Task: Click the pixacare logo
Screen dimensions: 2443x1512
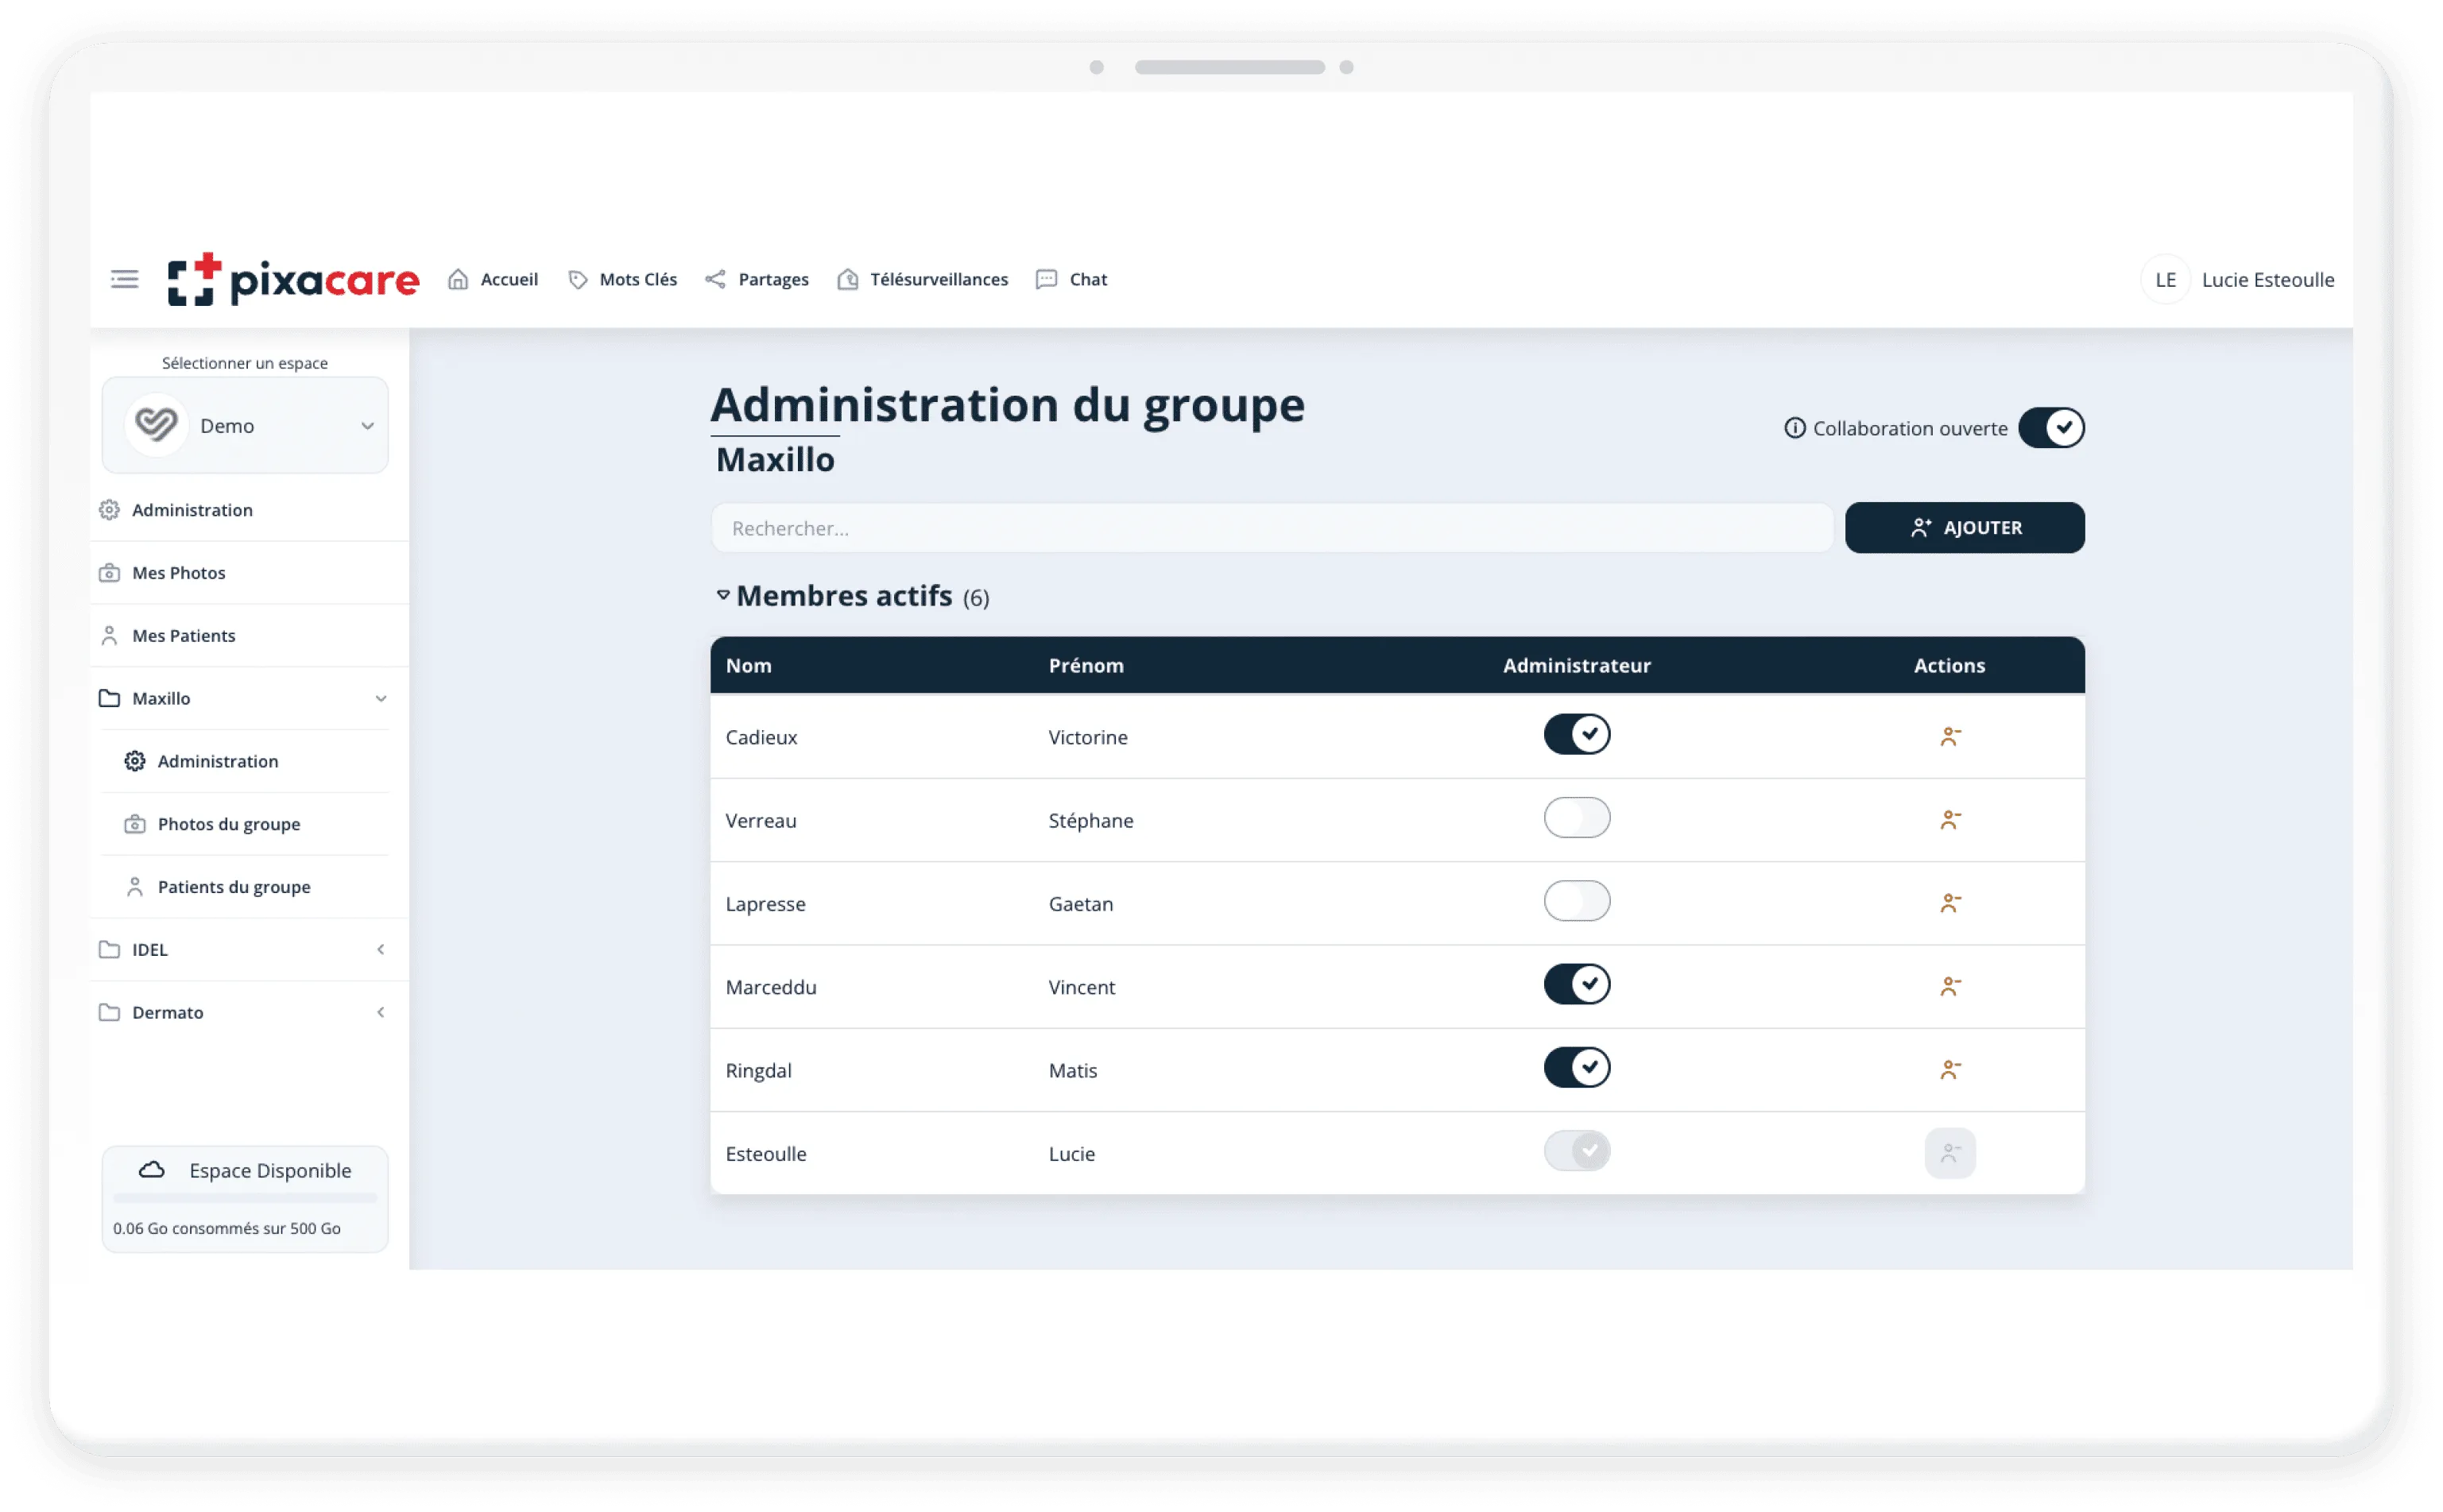Action: click(x=293, y=279)
